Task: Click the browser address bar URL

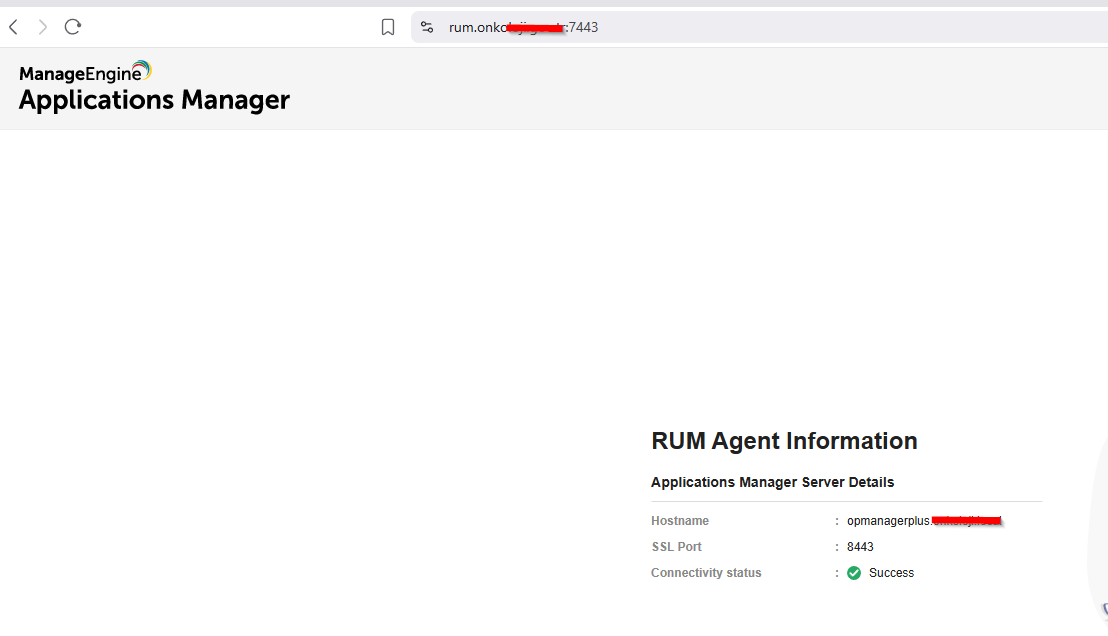Action: point(524,27)
